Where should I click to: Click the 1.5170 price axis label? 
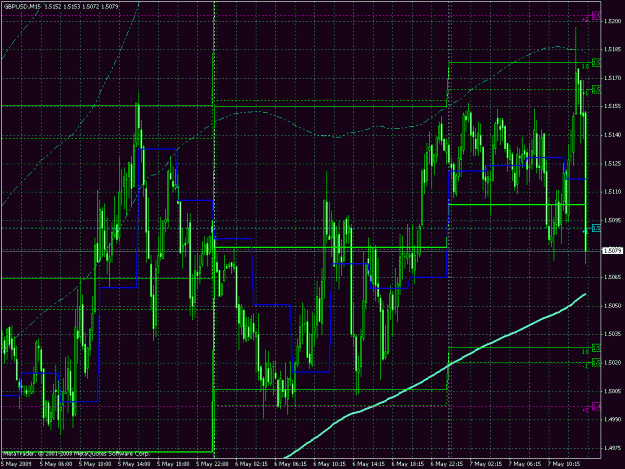click(x=613, y=78)
